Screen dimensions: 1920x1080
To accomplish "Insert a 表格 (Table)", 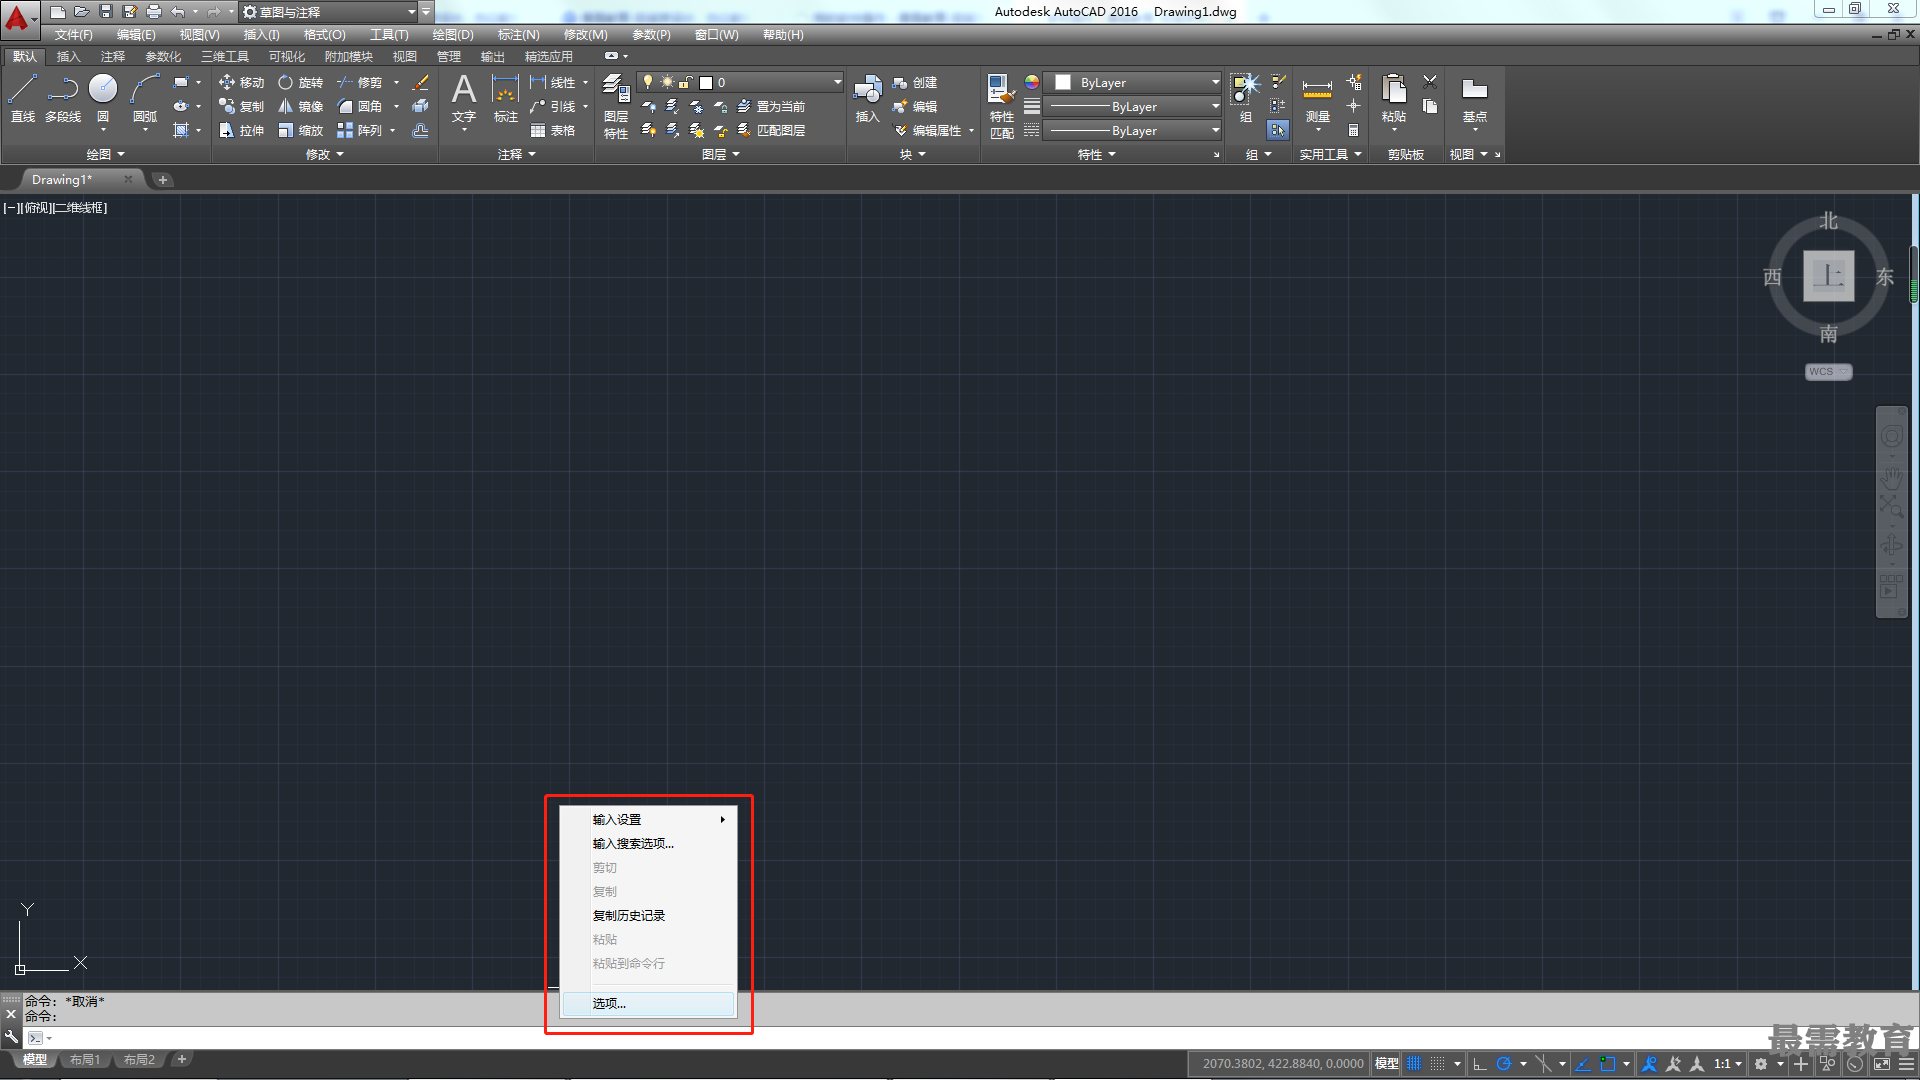I will point(553,130).
